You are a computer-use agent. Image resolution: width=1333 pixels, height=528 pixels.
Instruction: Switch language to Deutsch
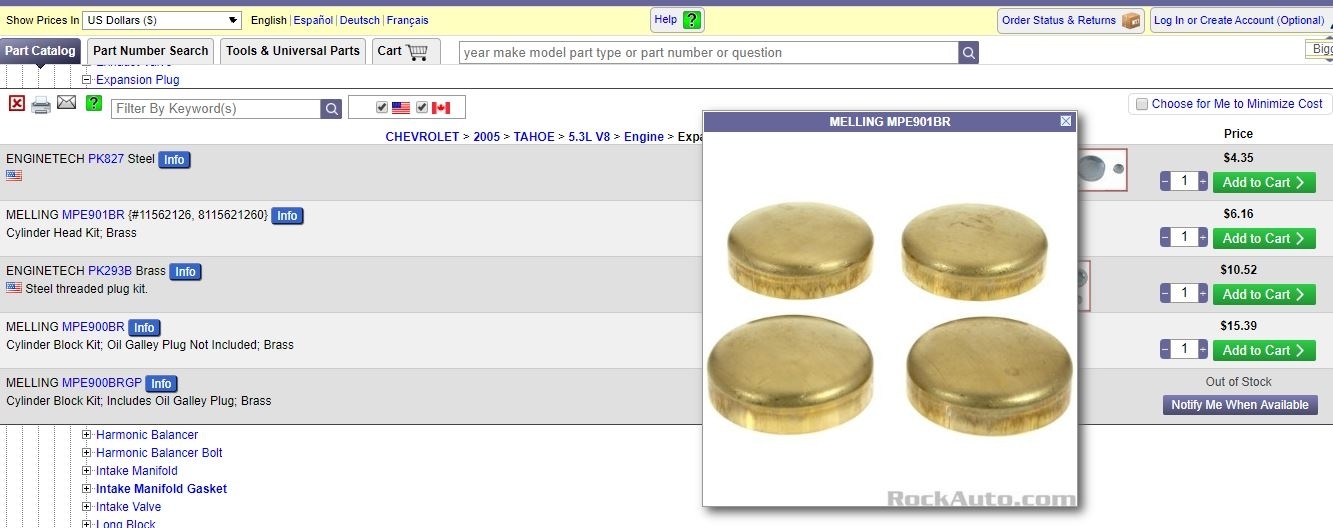pos(360,20)
